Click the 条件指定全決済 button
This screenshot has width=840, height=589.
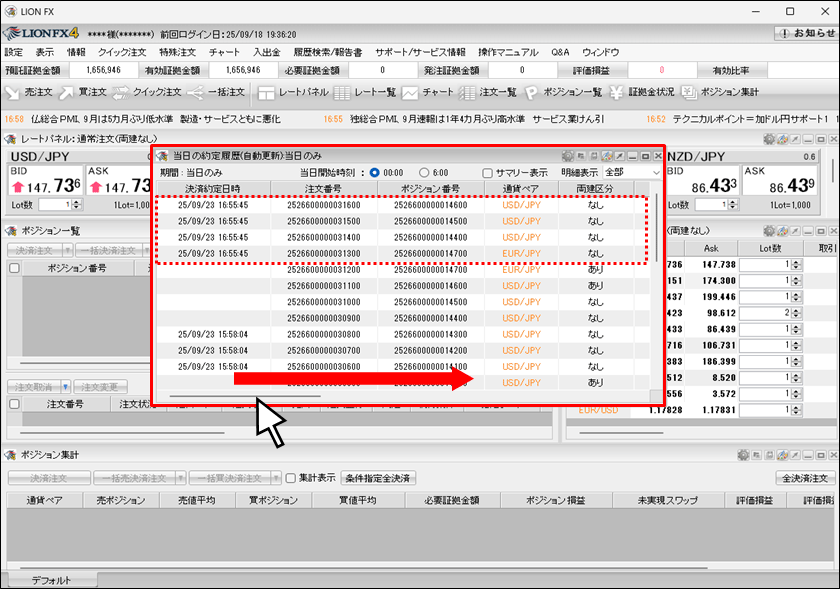380,478
